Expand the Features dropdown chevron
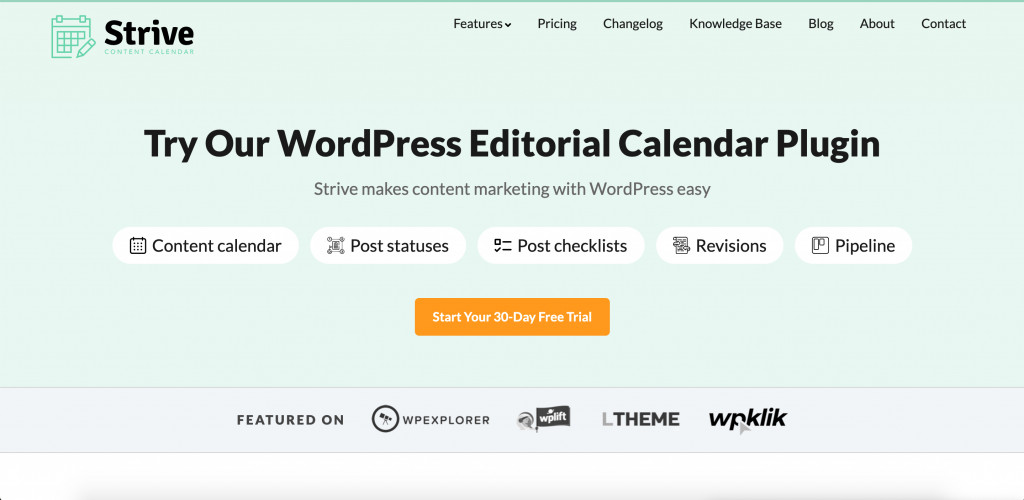Screen dimensions: 1024x500 pyautogui.click(x=507, y=25)
